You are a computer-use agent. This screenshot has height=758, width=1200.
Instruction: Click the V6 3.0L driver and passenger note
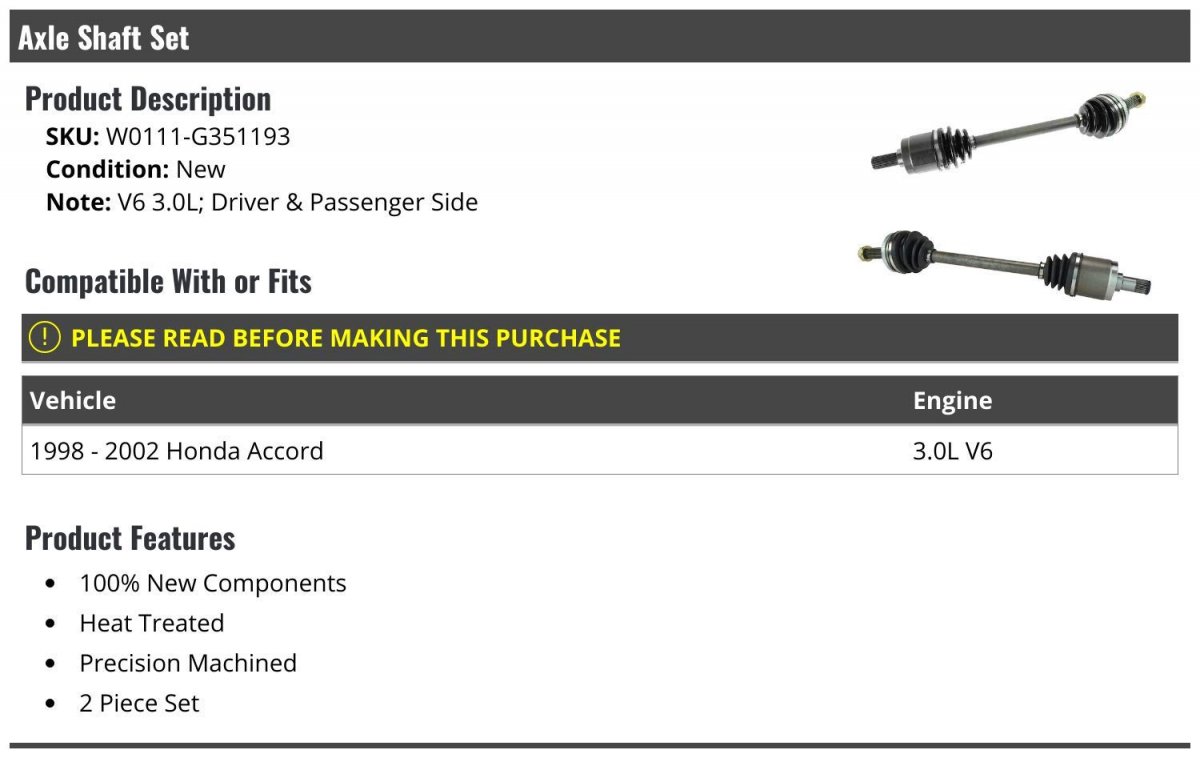click(262, 202)
